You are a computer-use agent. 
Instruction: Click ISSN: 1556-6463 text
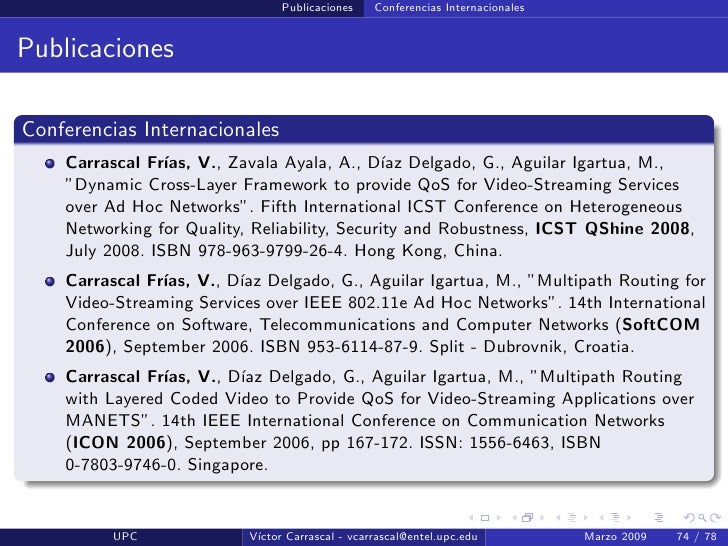[x=487, y=442]
